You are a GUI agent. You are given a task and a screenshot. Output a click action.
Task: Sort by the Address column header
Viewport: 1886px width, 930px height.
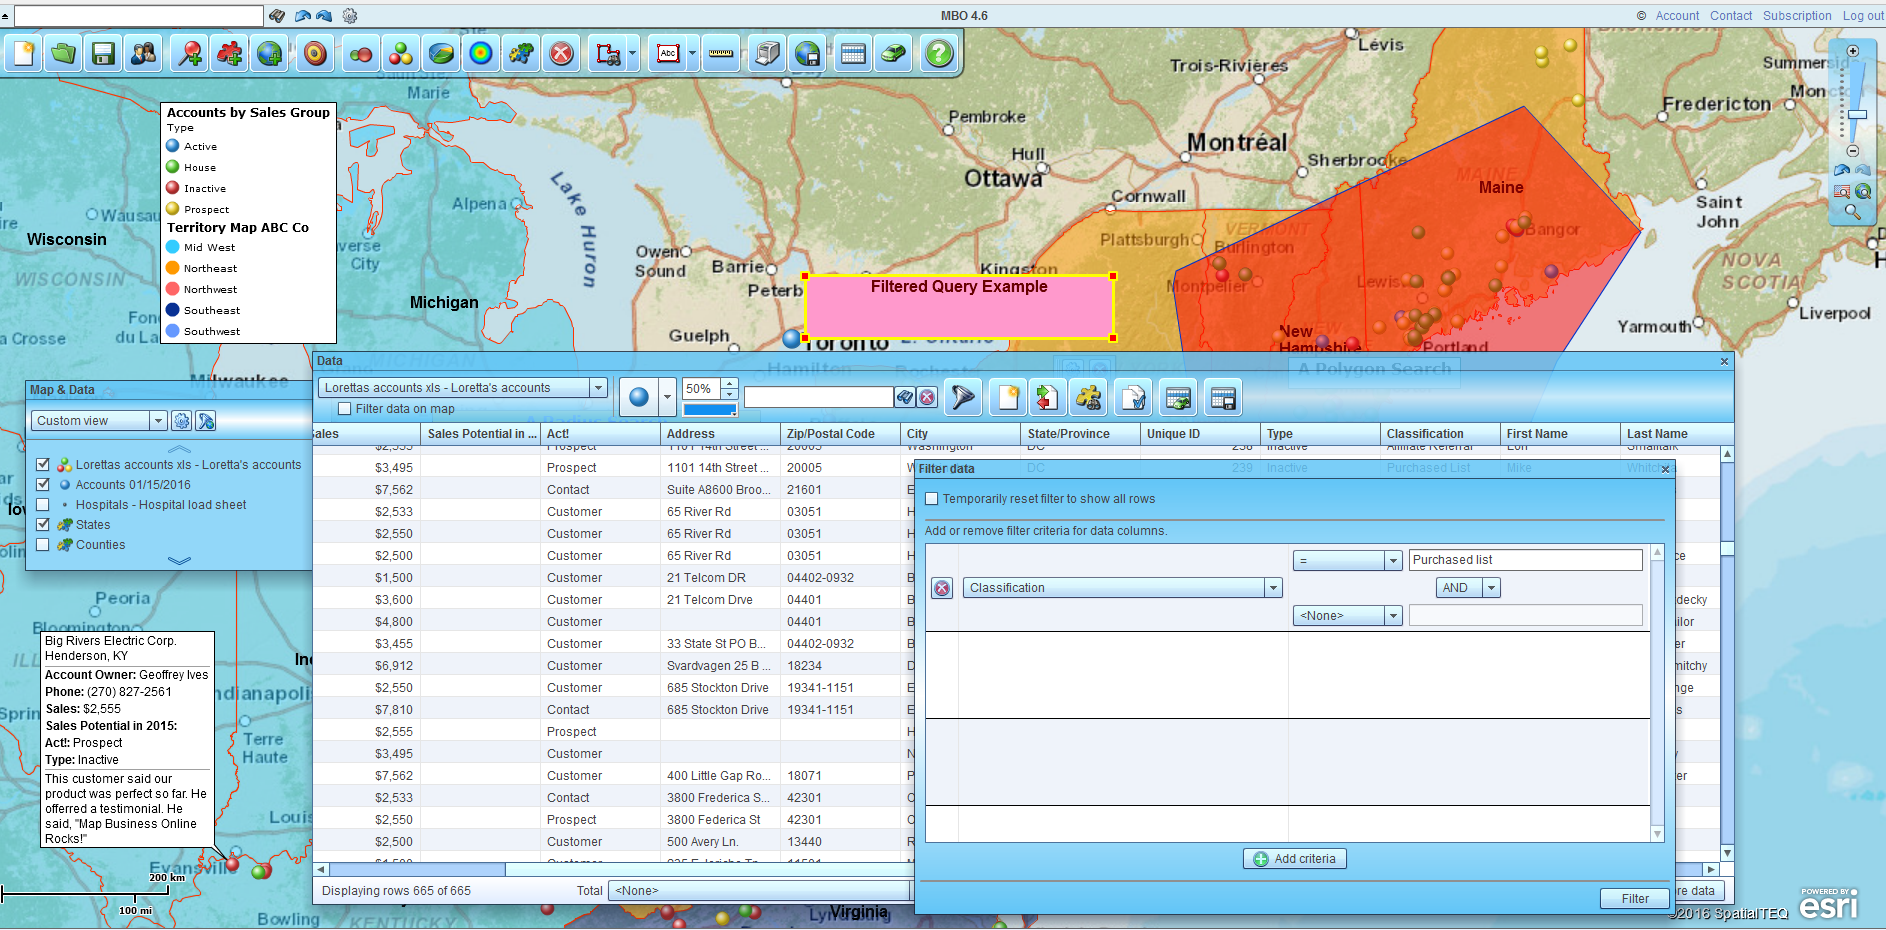[x=720, y=434]
